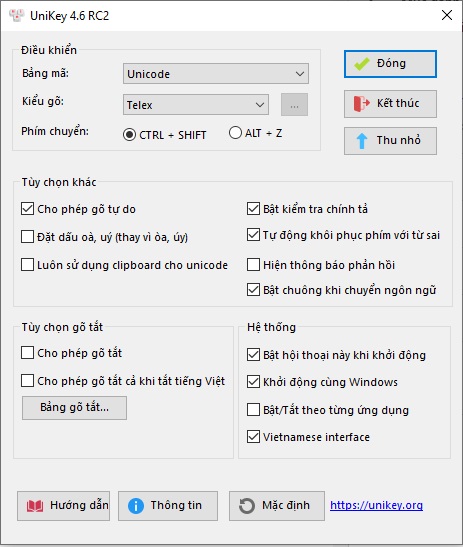
Task: Toggle Bật chuông khi chuyển ngôn ngữ
Action: coord(253,290)
